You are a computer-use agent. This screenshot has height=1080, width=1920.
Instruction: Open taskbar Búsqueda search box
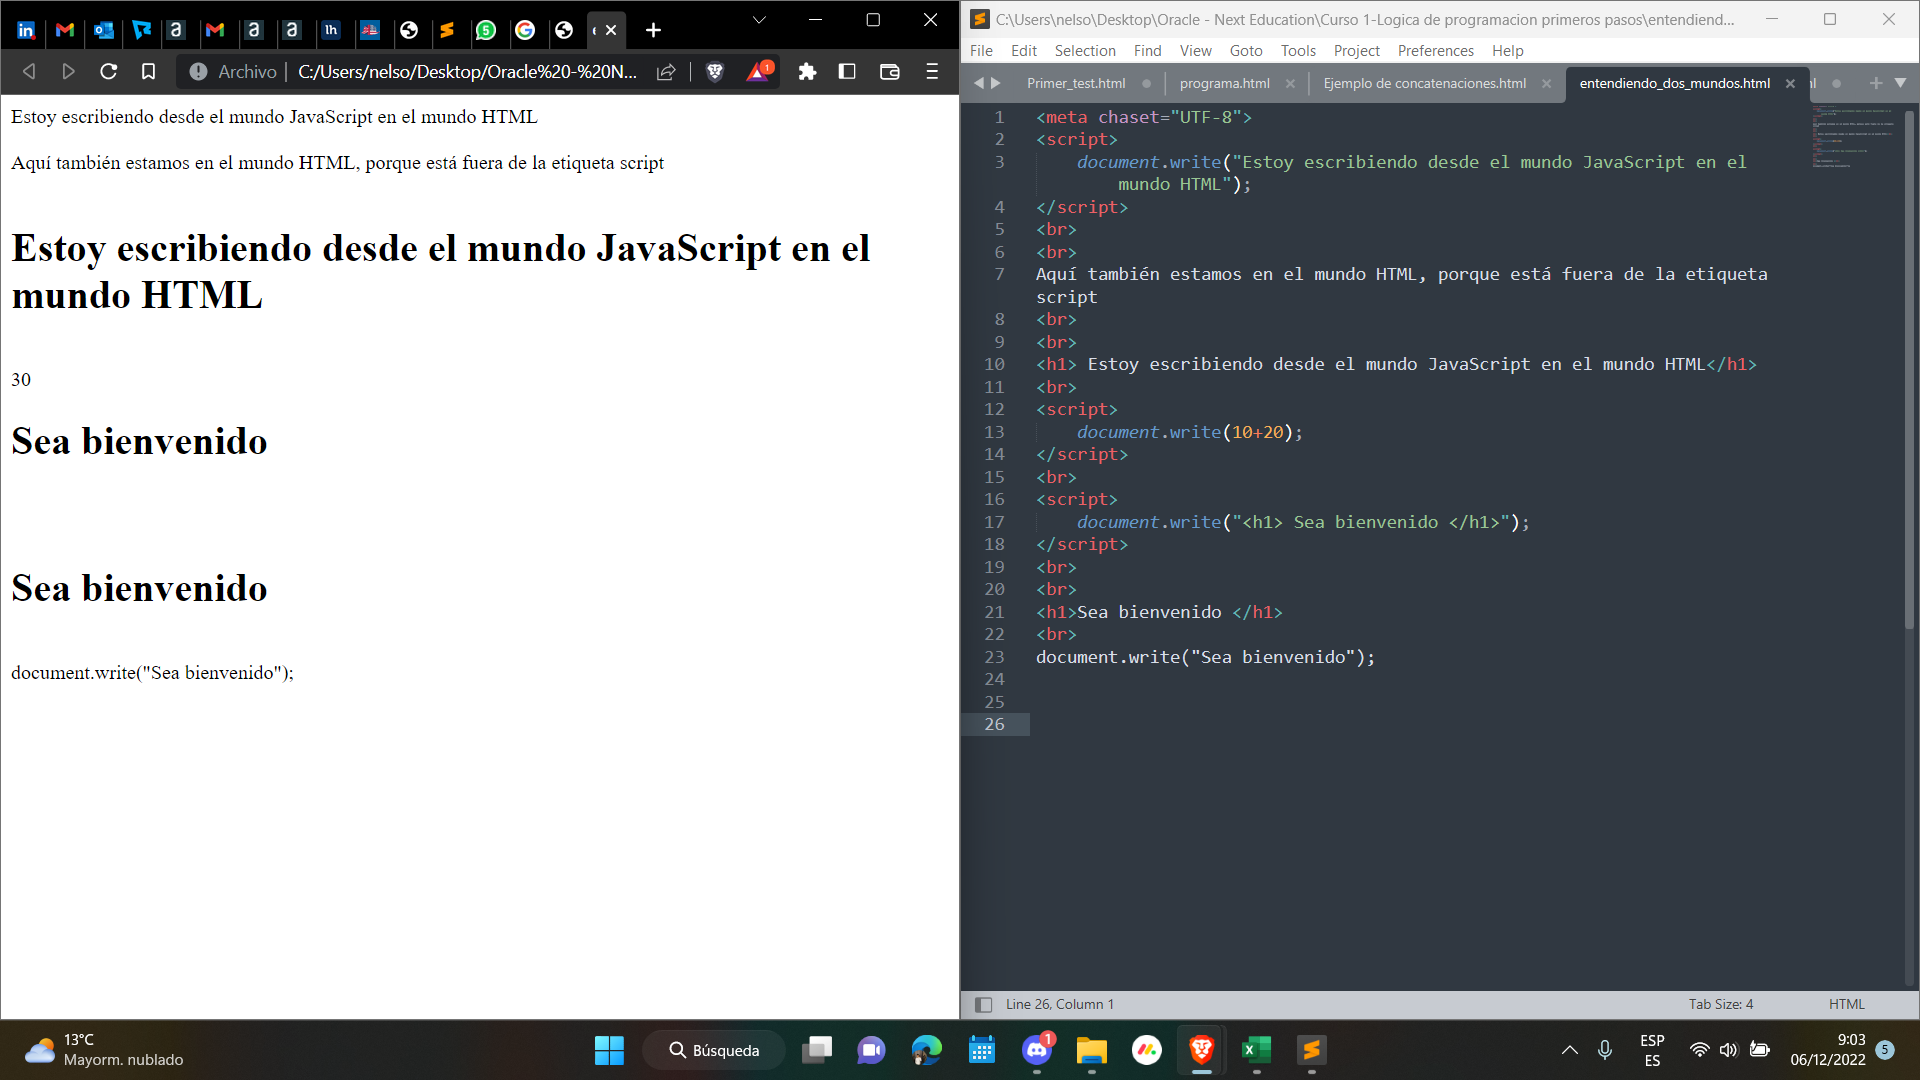[714, 1050]
